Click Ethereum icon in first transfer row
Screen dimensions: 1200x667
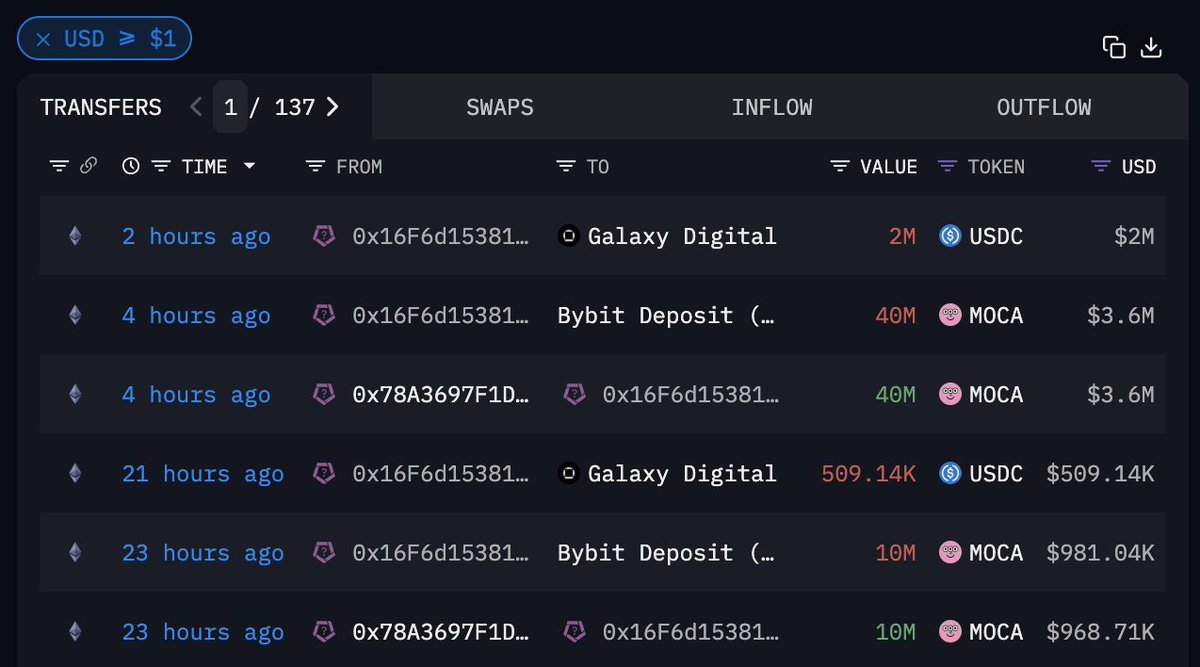(x=74, y=236)
